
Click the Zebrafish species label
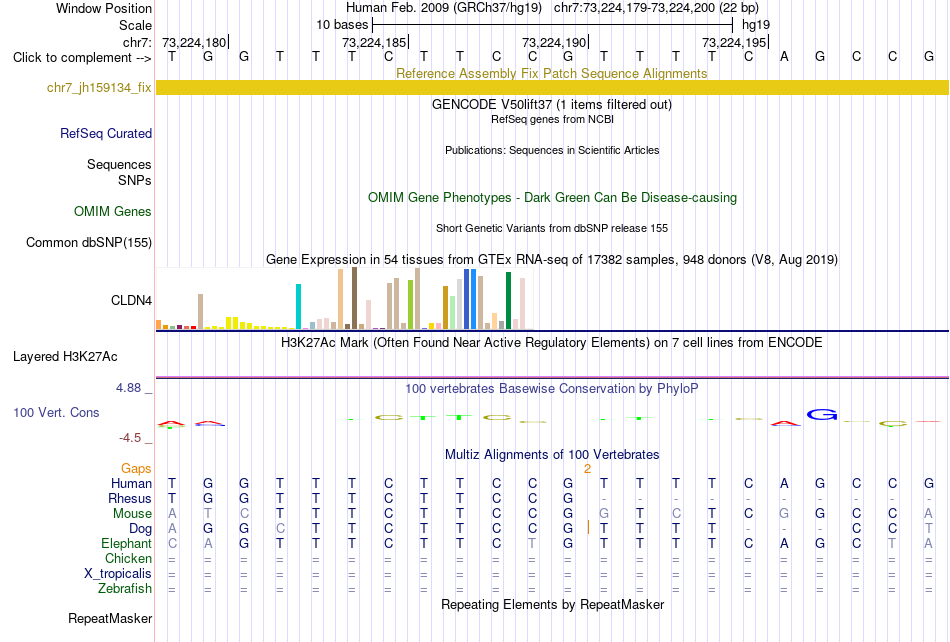tap(125, 588)
